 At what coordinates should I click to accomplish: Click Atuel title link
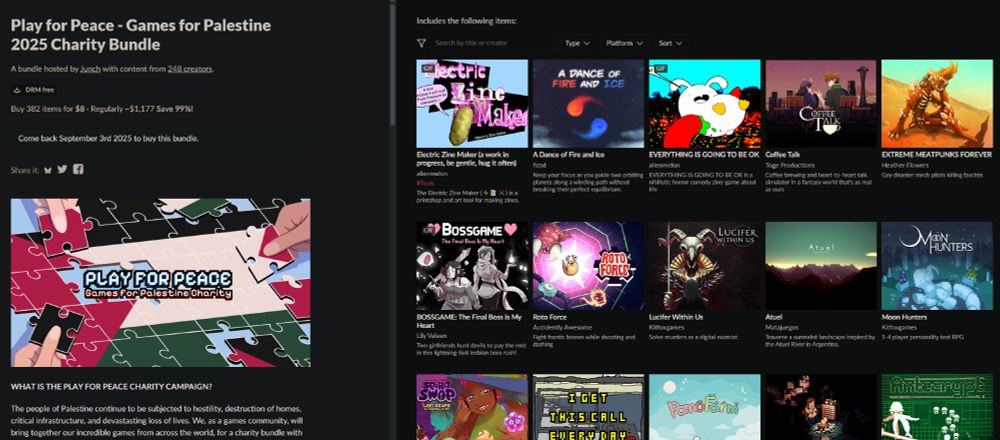(x=774, y=317)
